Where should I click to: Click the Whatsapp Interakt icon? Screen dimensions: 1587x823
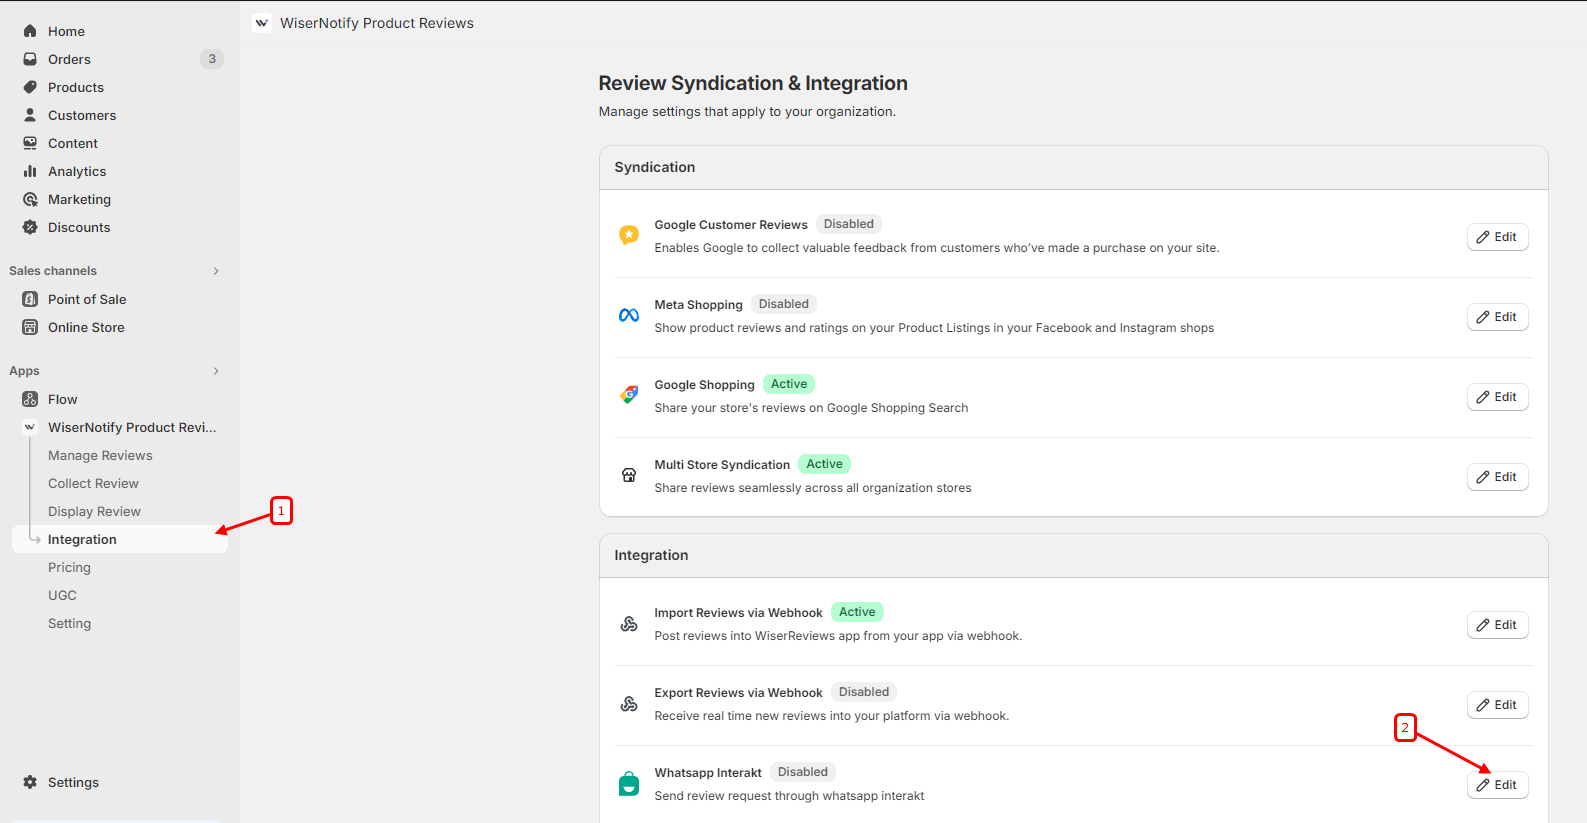[629, 783]
